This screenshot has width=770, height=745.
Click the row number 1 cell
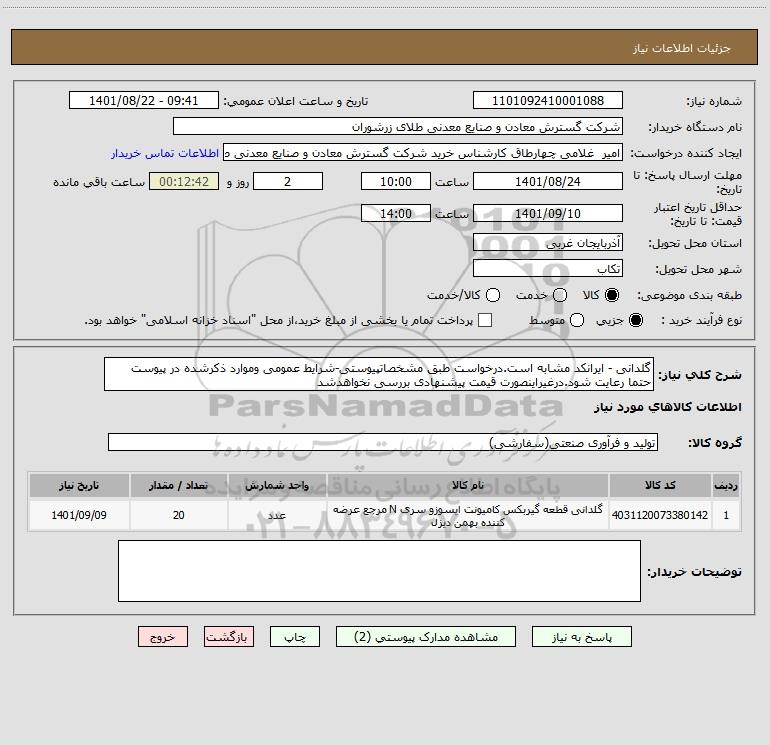pyautogui.click(x=726, y=515)
